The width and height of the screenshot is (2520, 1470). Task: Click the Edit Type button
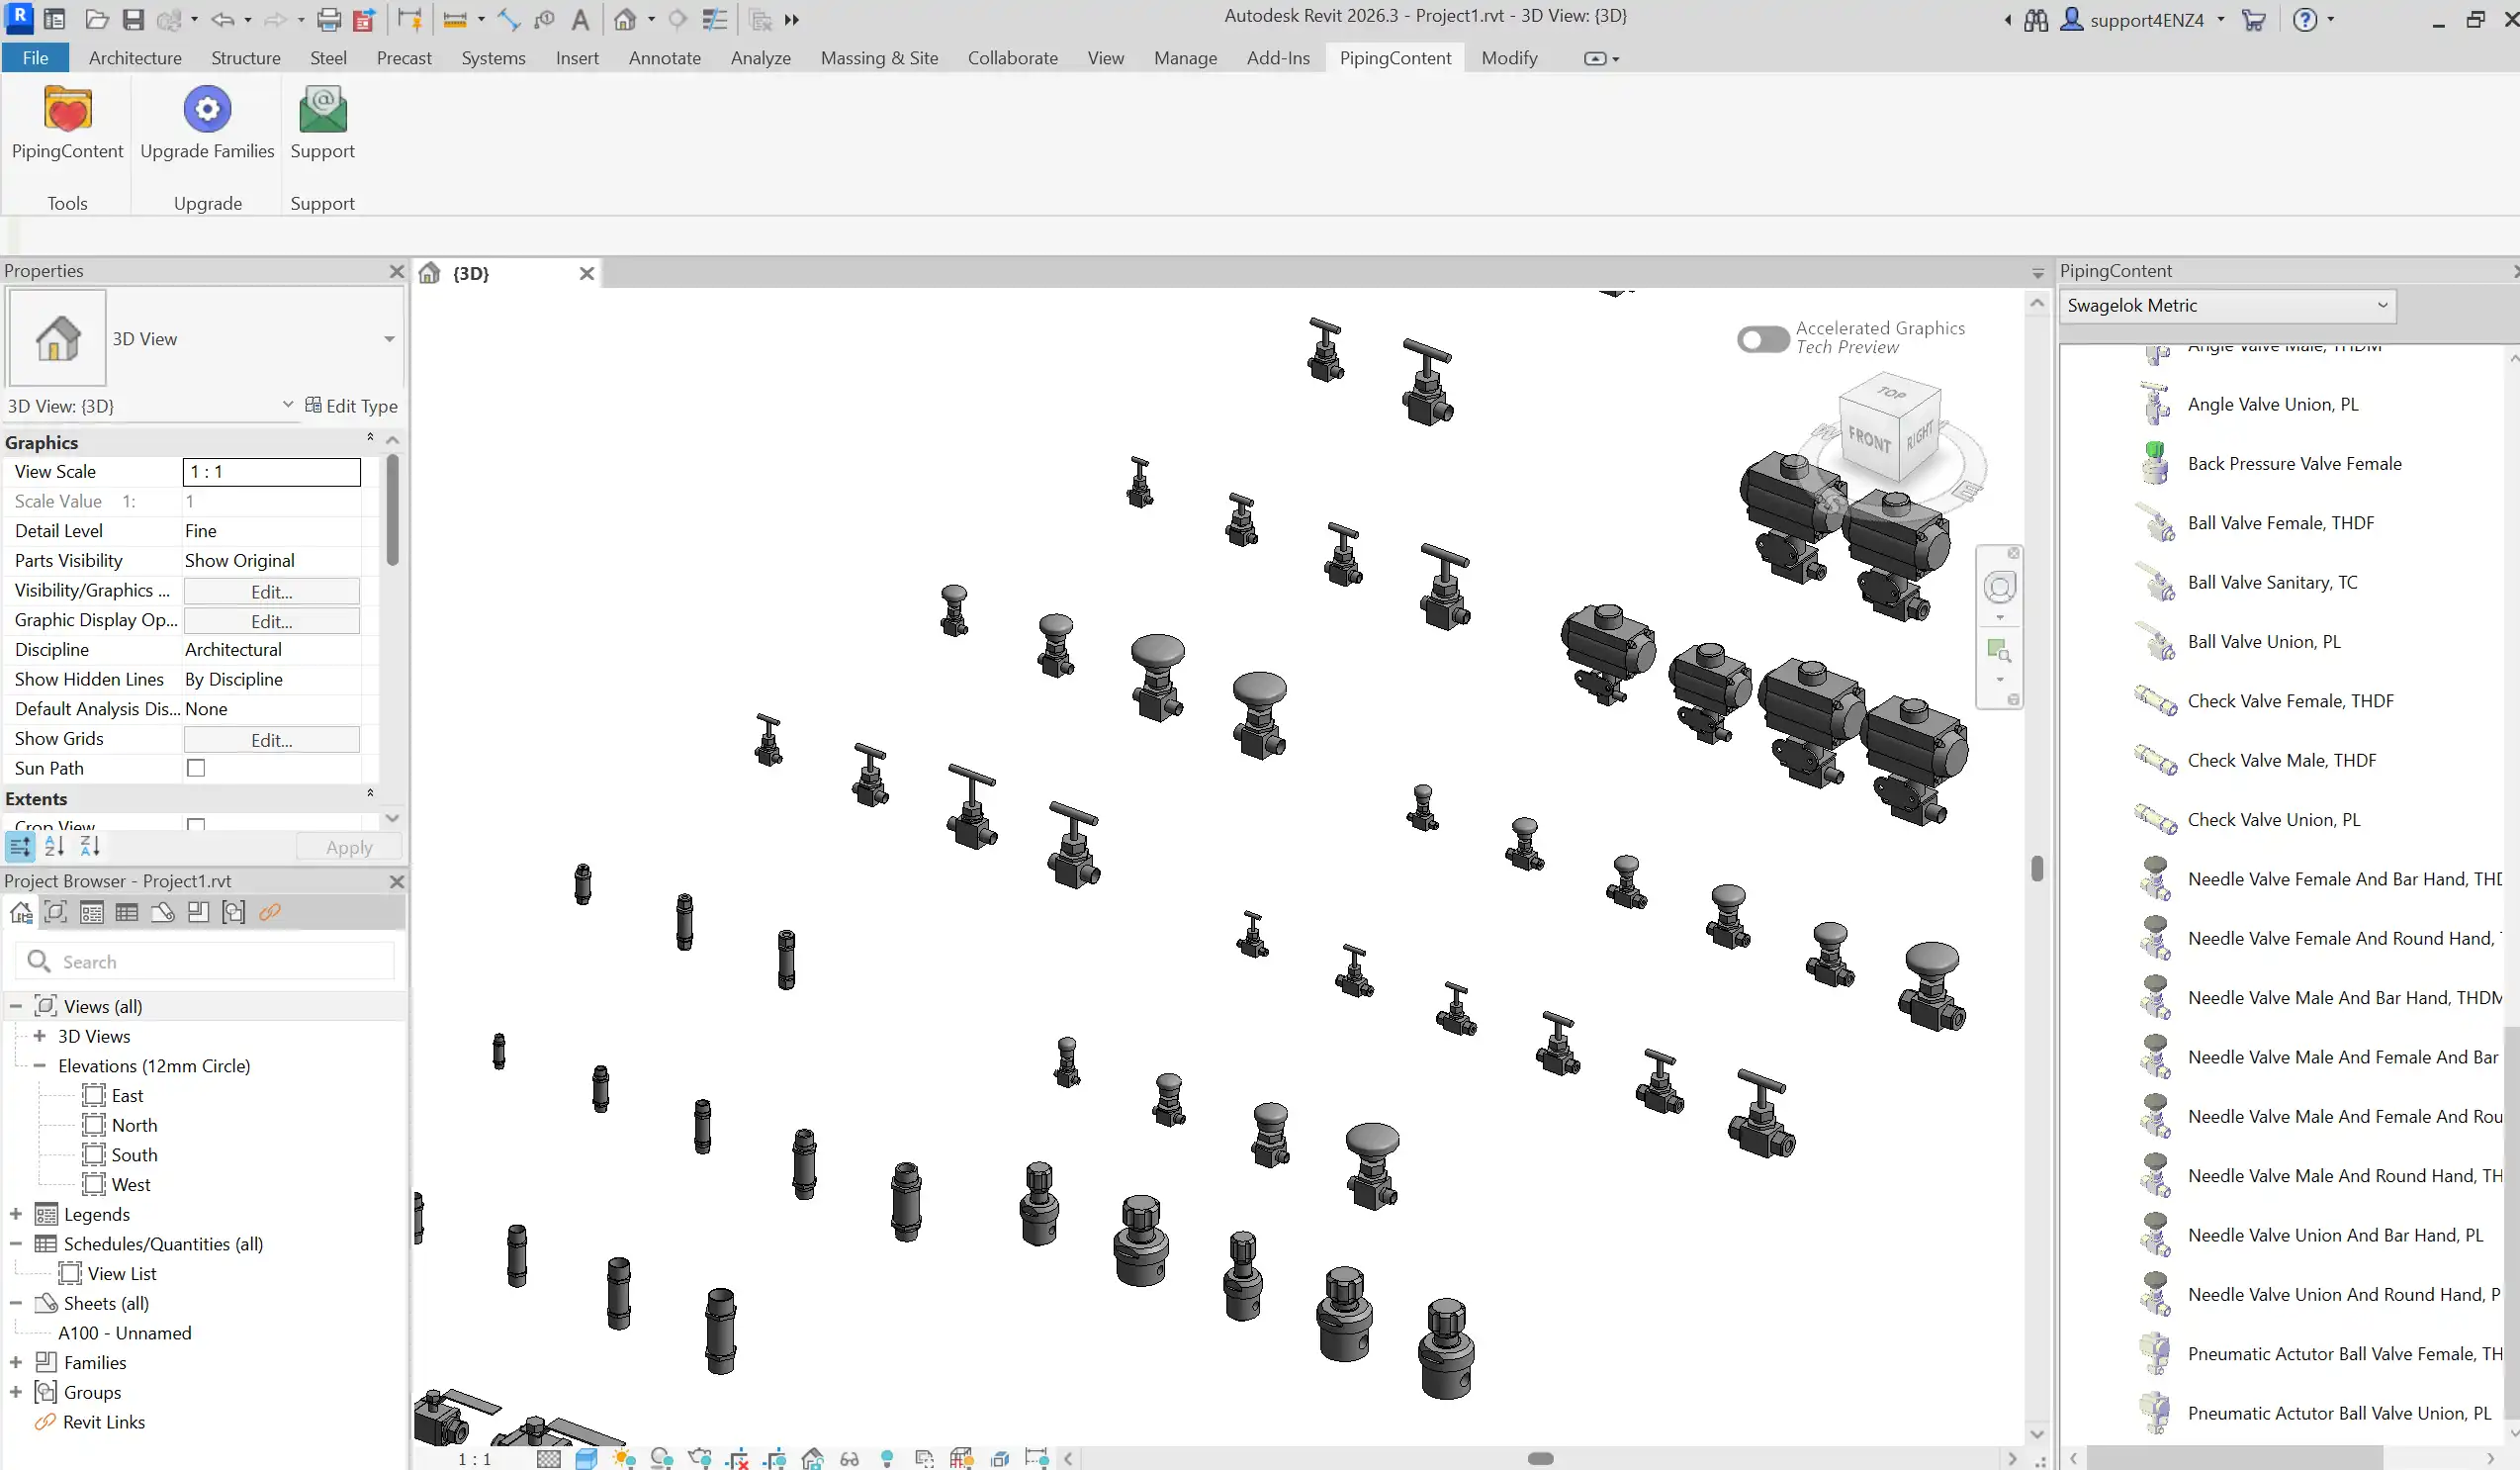[351, 405]
